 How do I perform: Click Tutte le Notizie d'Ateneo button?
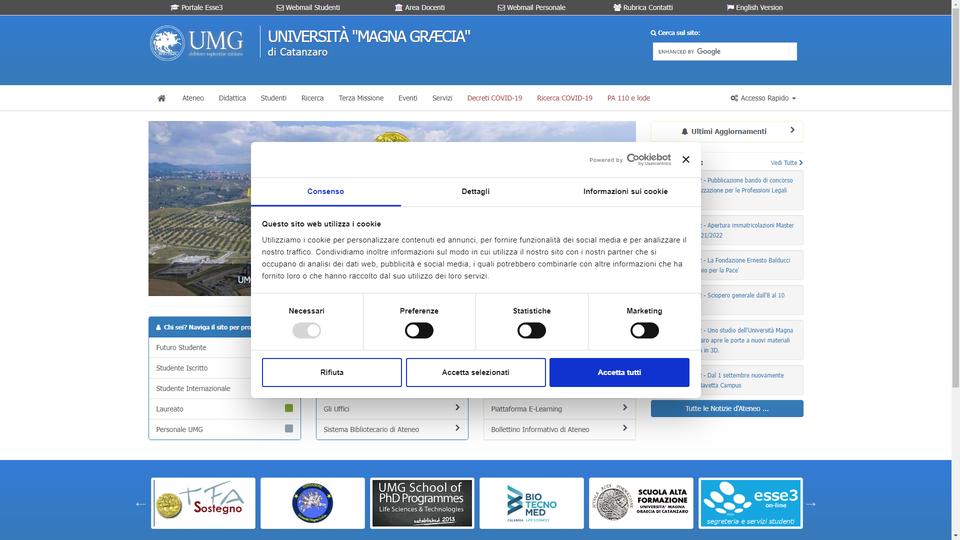pos(727,408)
